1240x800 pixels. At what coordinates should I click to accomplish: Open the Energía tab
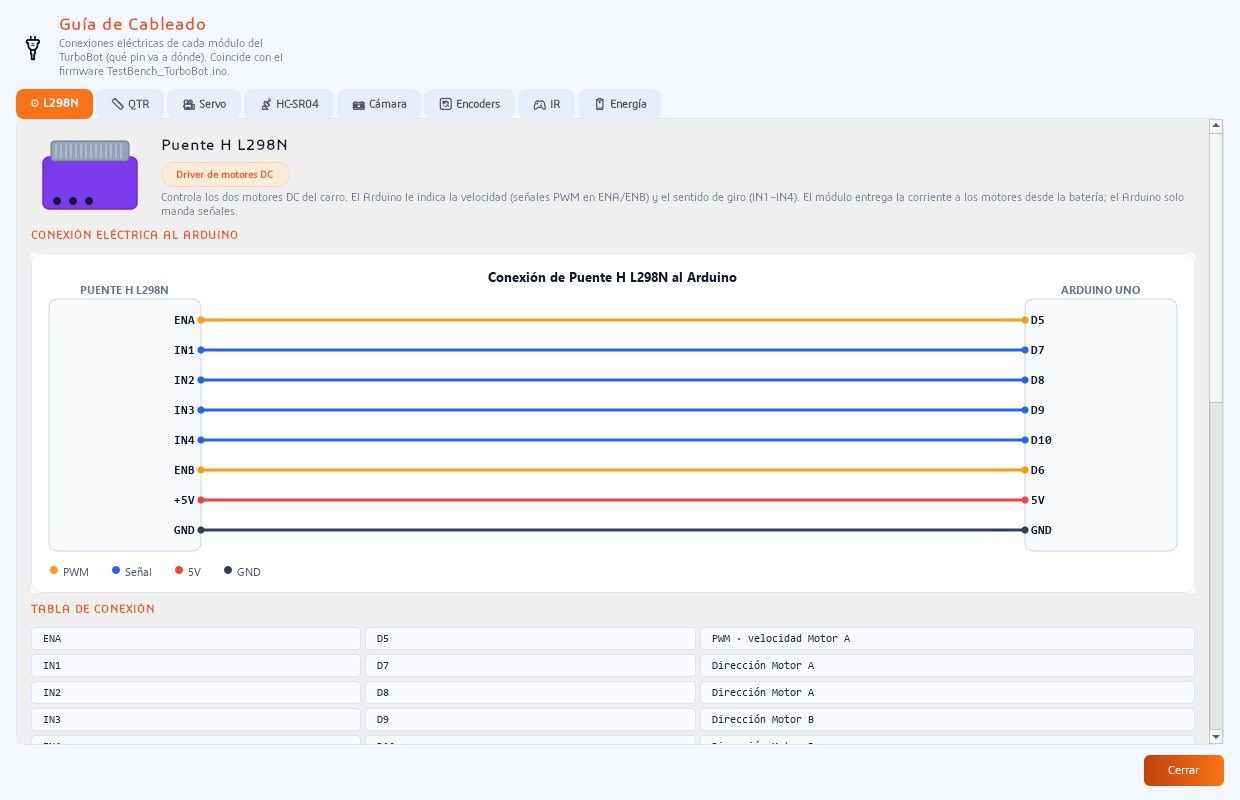(619, 104)
